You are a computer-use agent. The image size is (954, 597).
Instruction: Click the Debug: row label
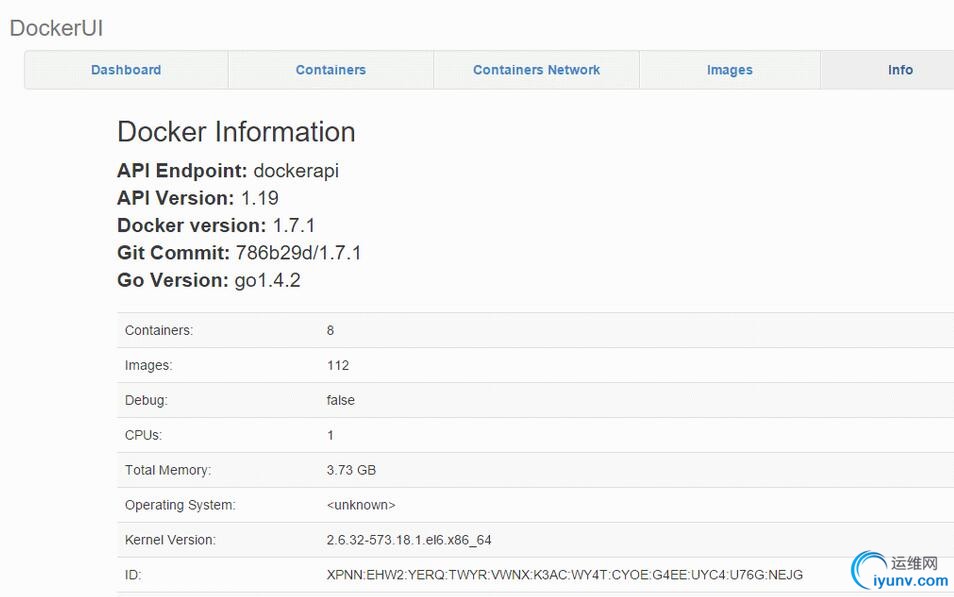click(146, 400)
